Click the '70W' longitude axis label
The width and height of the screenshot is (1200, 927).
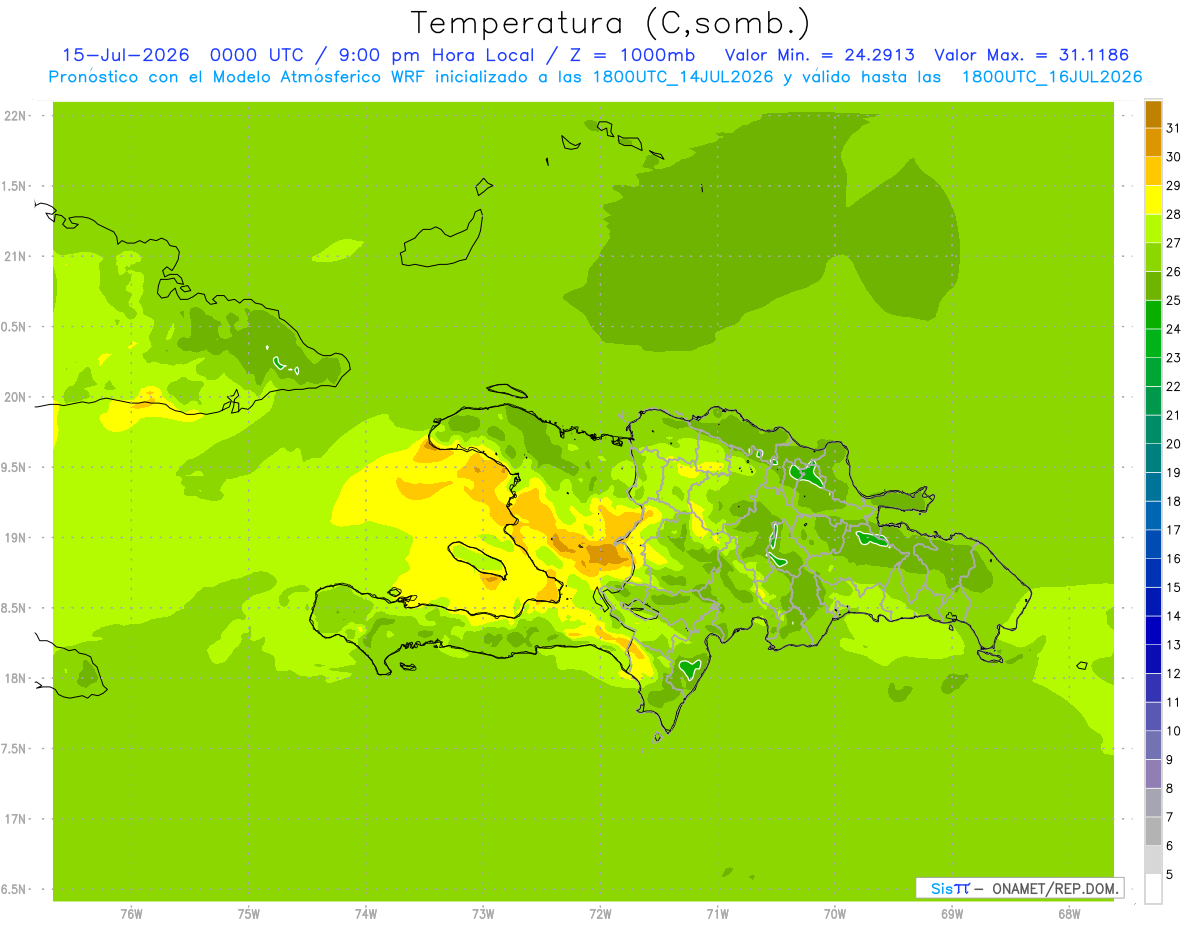tap(835, 914)
